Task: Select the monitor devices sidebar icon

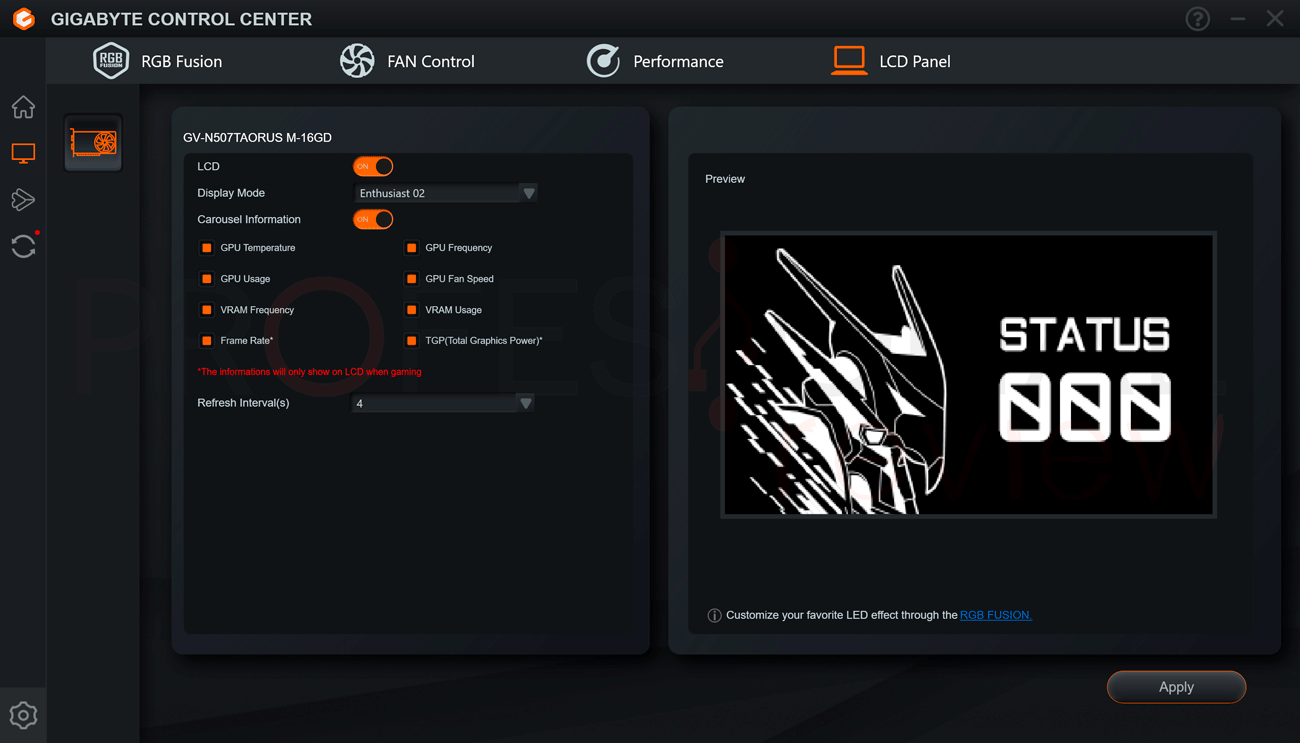Action: pyautogui.click(x=23, y=153)
